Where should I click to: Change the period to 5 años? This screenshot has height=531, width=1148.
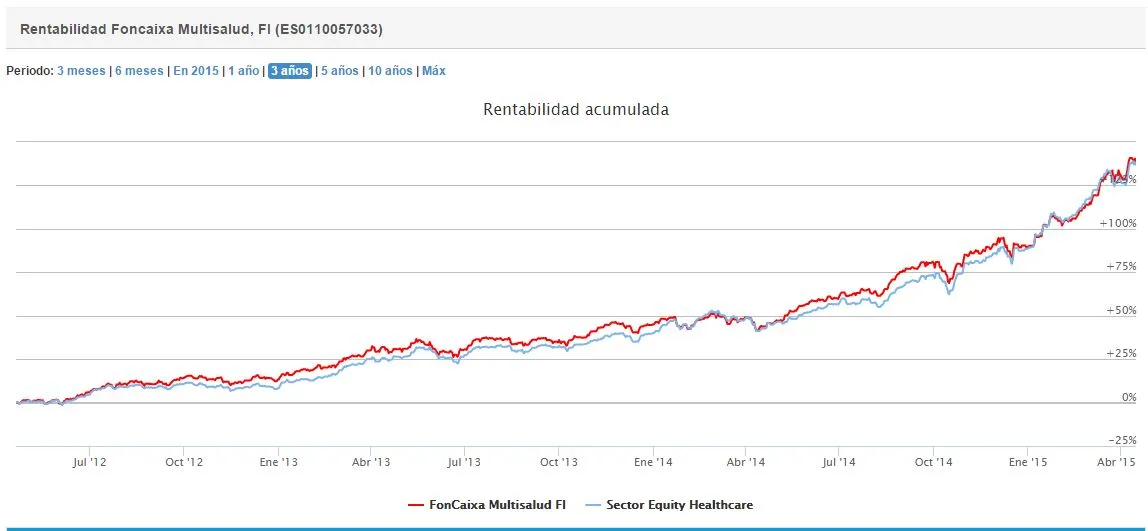tap(339, 71)
